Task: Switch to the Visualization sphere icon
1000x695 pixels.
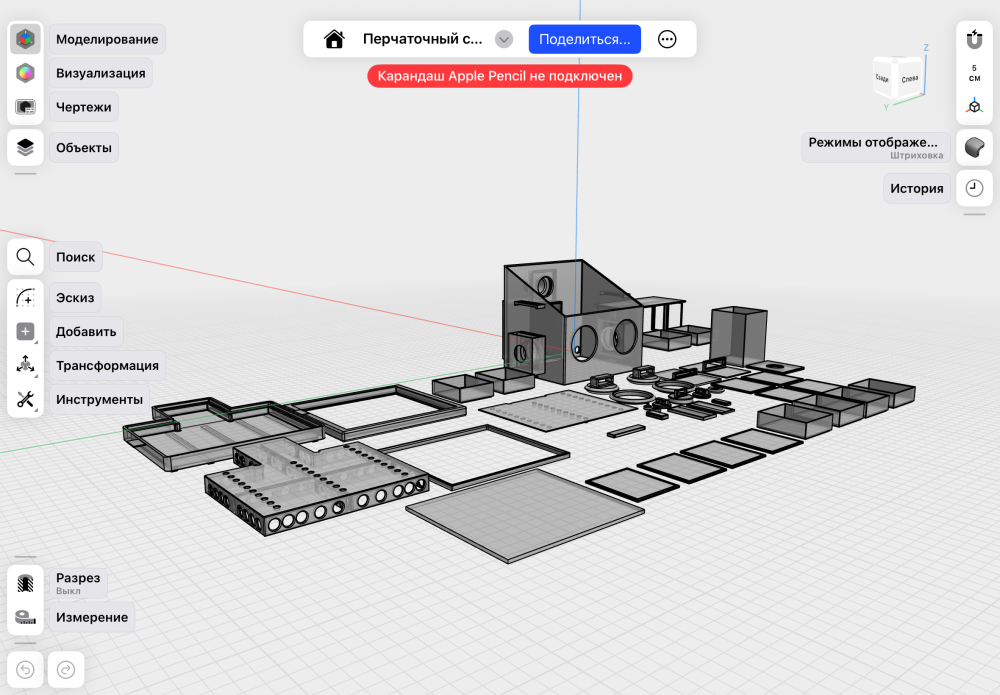Action: point(25,73)
